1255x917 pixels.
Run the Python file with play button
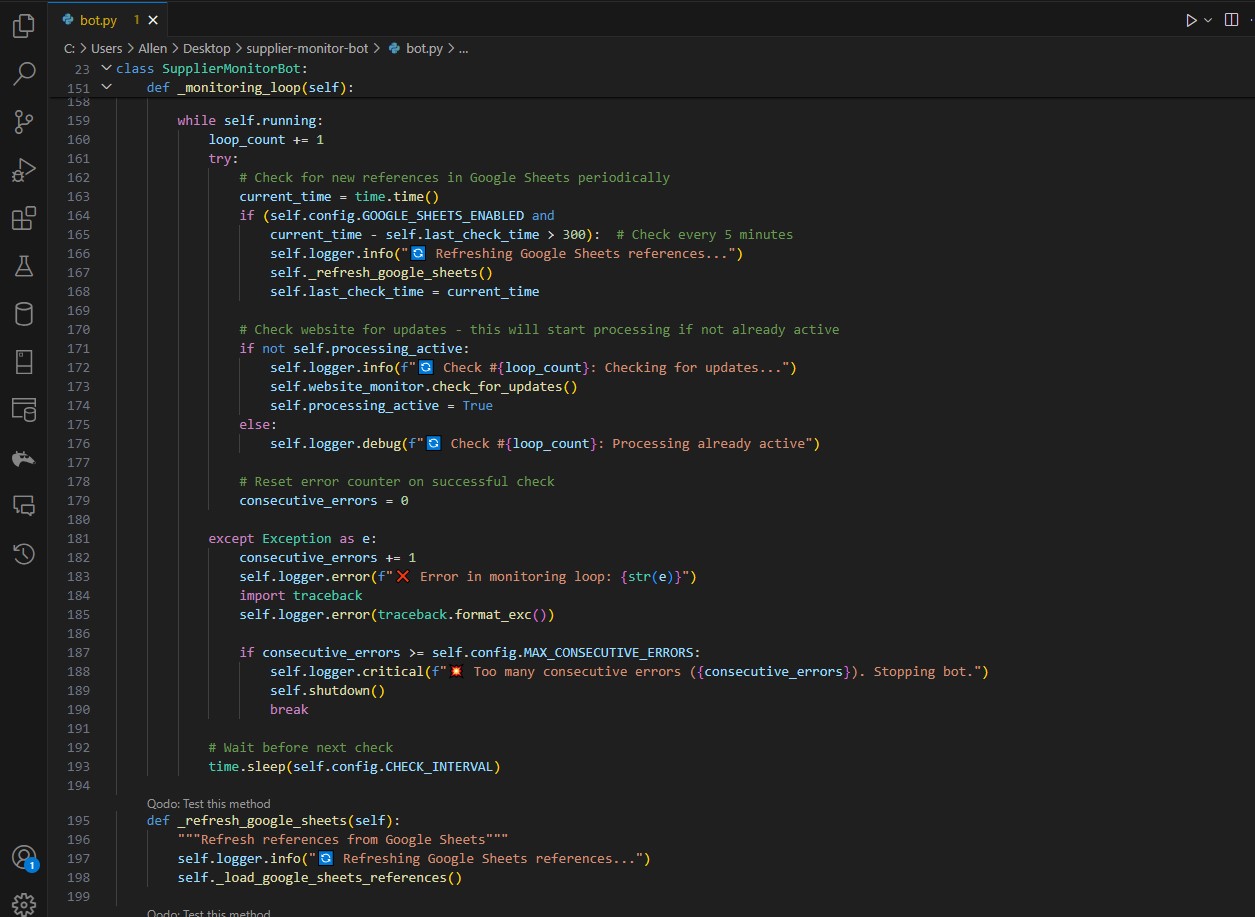click(x=1190, y=20)
